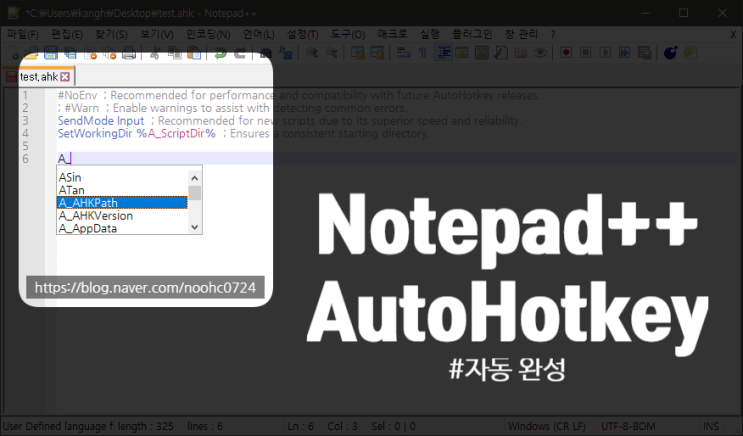Choose A_AppData from autocomplete list
Screen dimensions: 743x436
122,228
